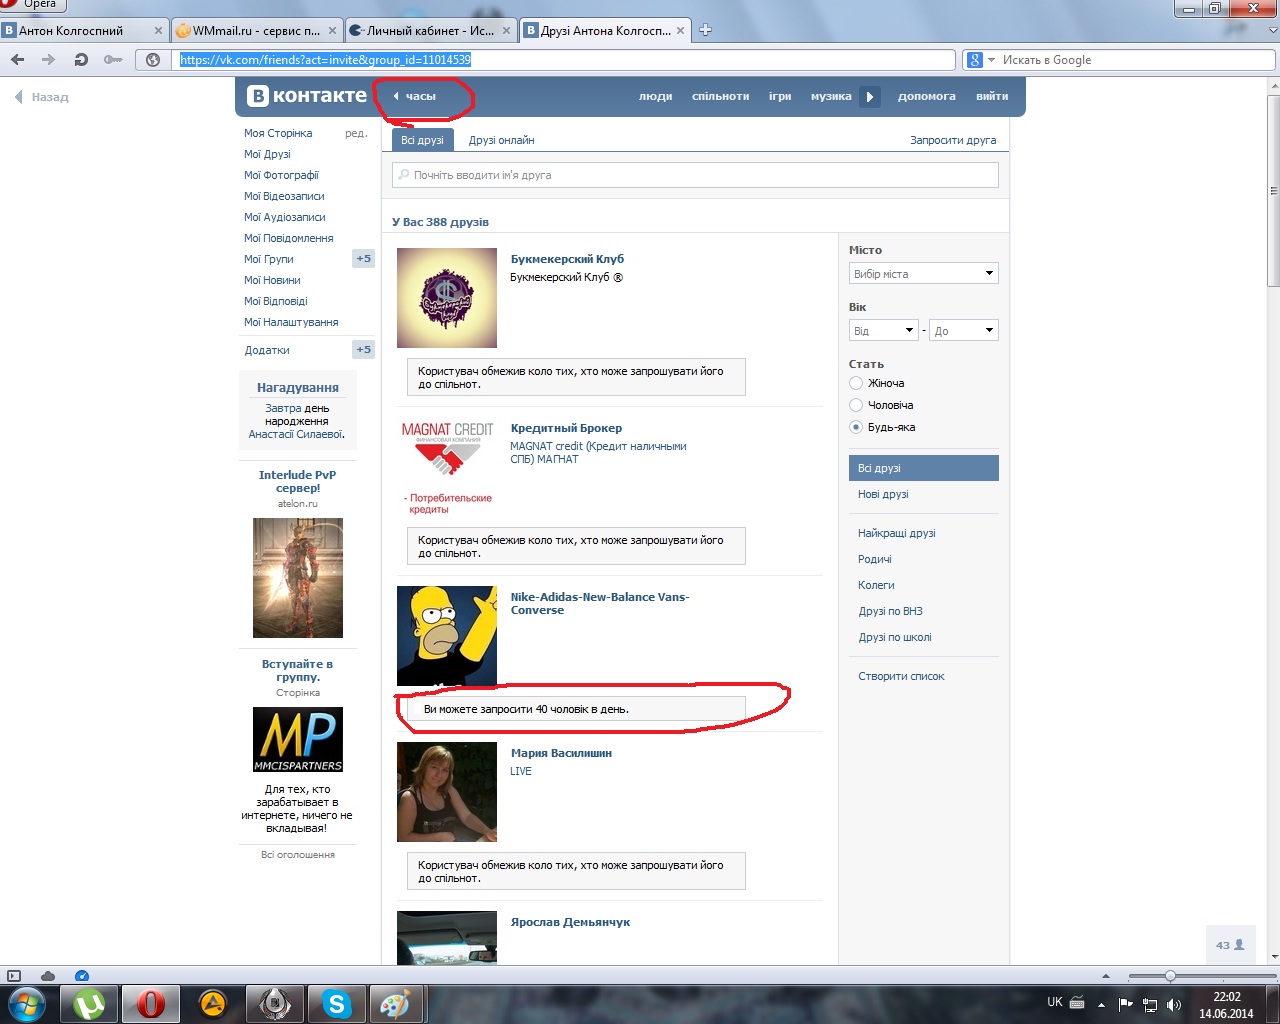Click the volume icon in system tray
The image size is (1280, 1024).
tap(1174, 1004)
